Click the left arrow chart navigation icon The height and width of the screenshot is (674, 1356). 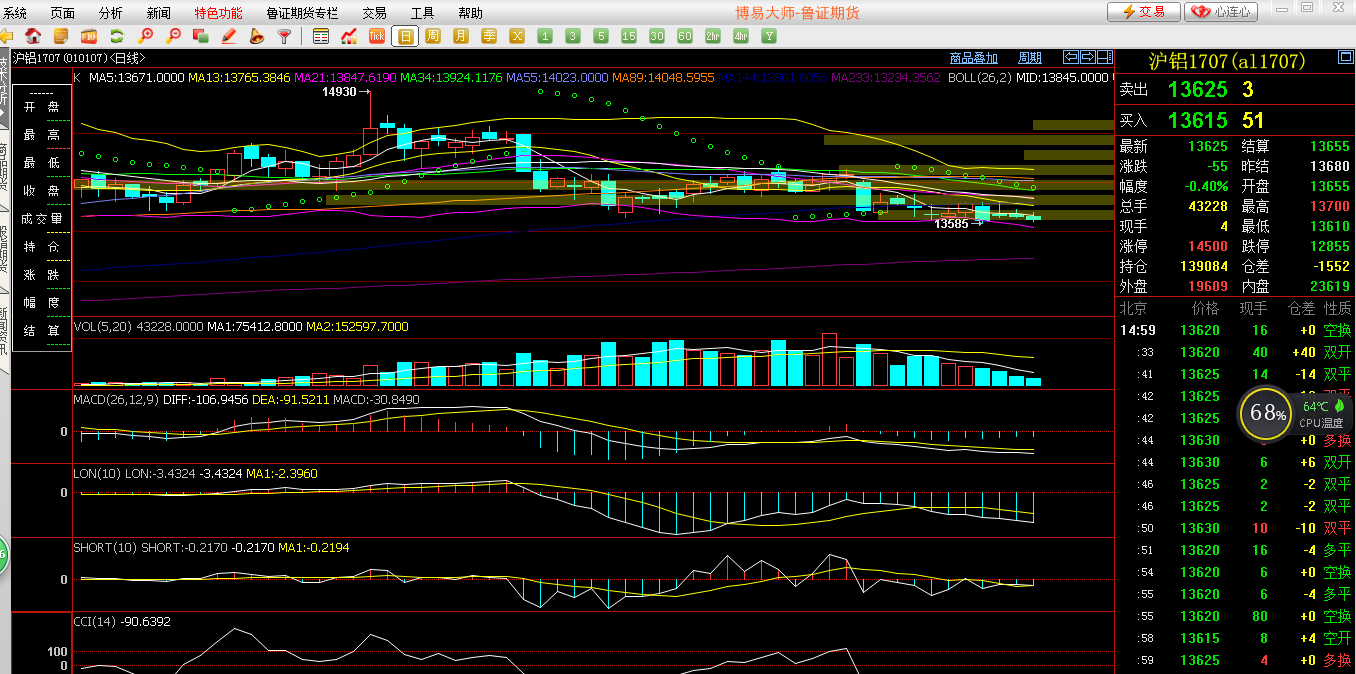click(1070, 57)
